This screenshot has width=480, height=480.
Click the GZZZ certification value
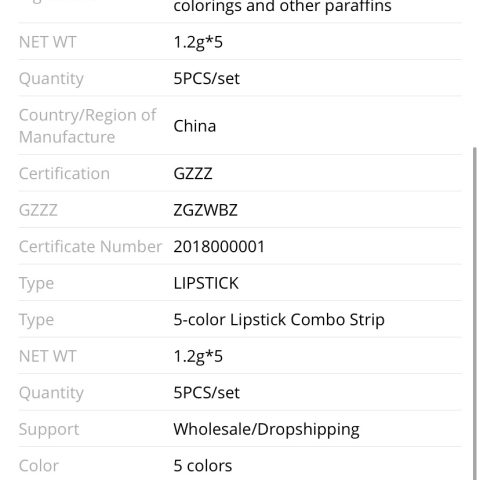coord(193,174)
